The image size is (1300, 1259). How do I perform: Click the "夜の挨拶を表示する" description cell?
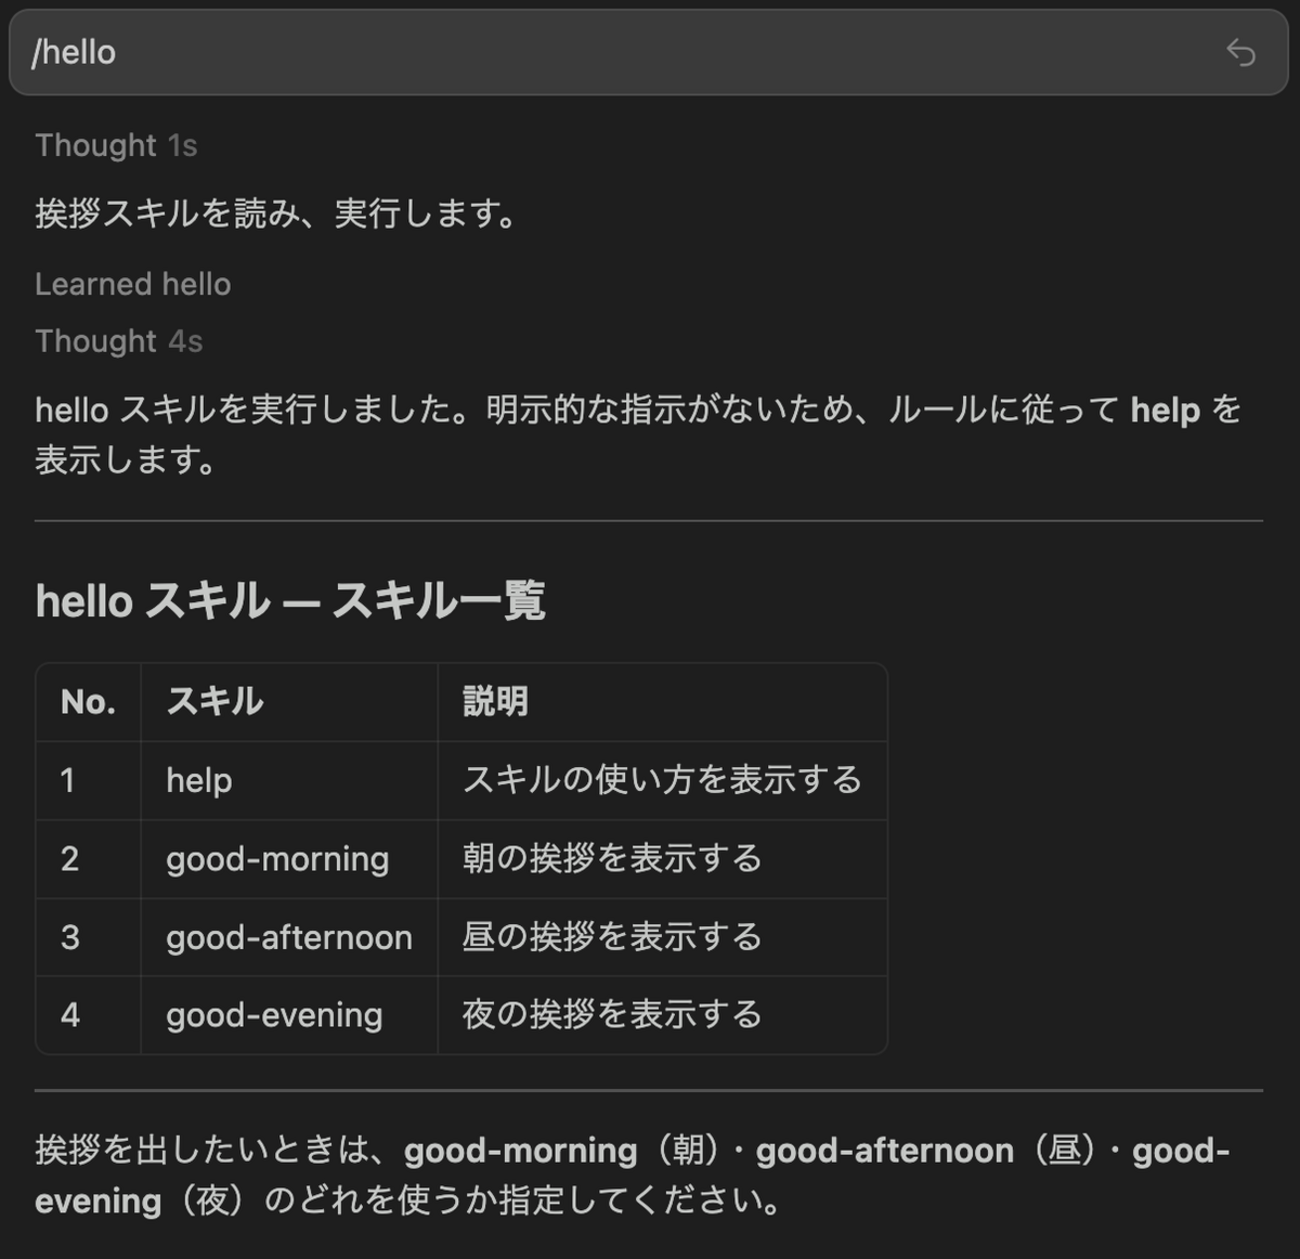pyautogui.click(x=611, y=1016)
